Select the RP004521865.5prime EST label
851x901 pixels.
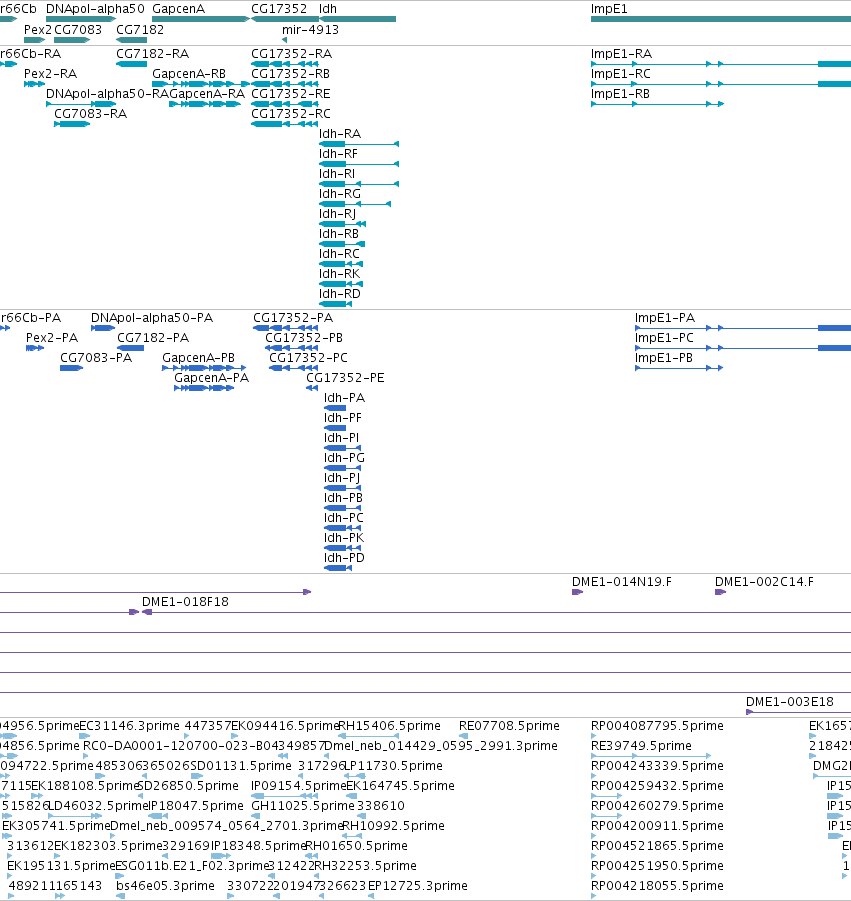coord(657,846)
